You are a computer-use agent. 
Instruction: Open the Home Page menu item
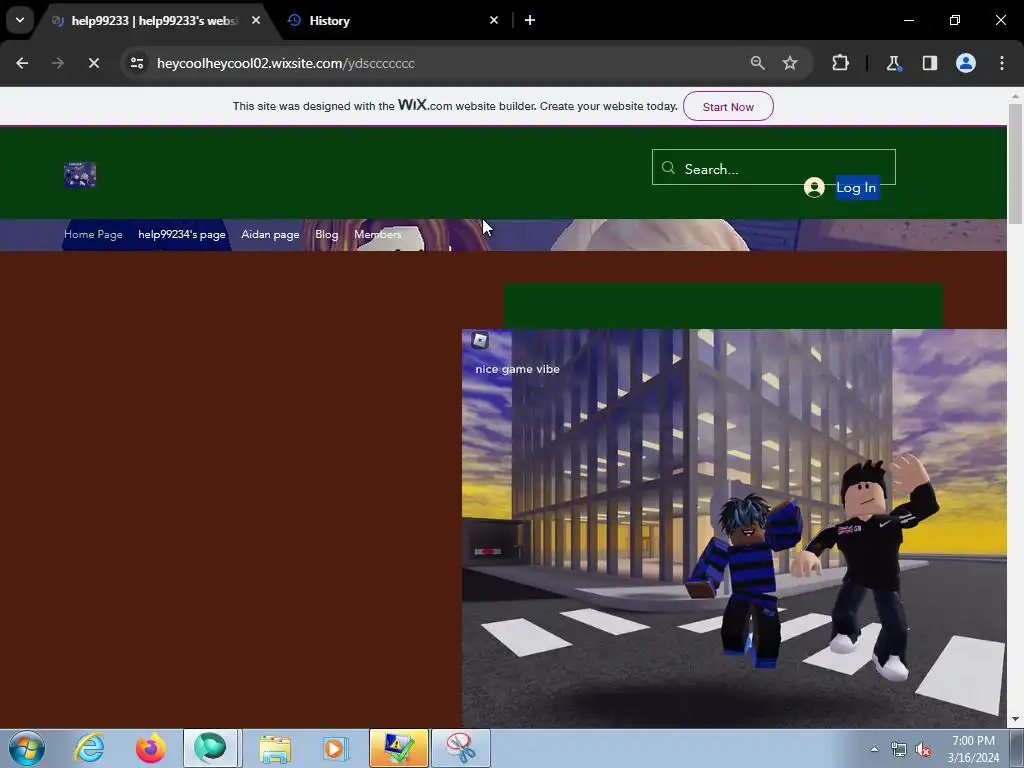coord(93,234)
